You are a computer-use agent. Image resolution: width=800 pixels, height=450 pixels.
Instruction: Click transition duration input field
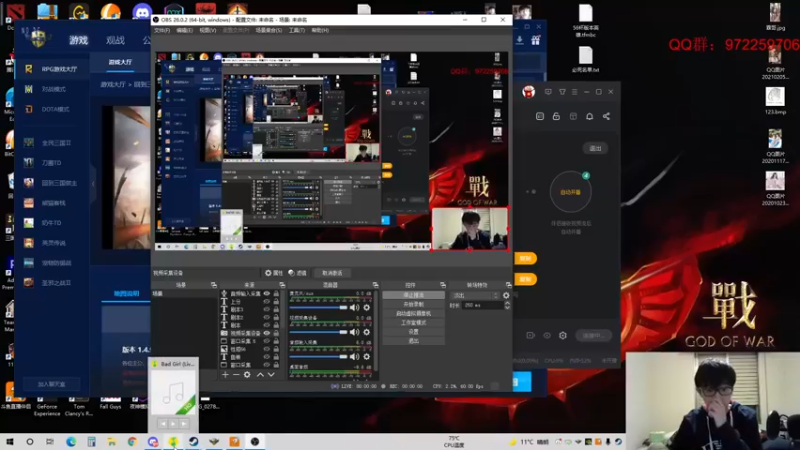point(482,305)
